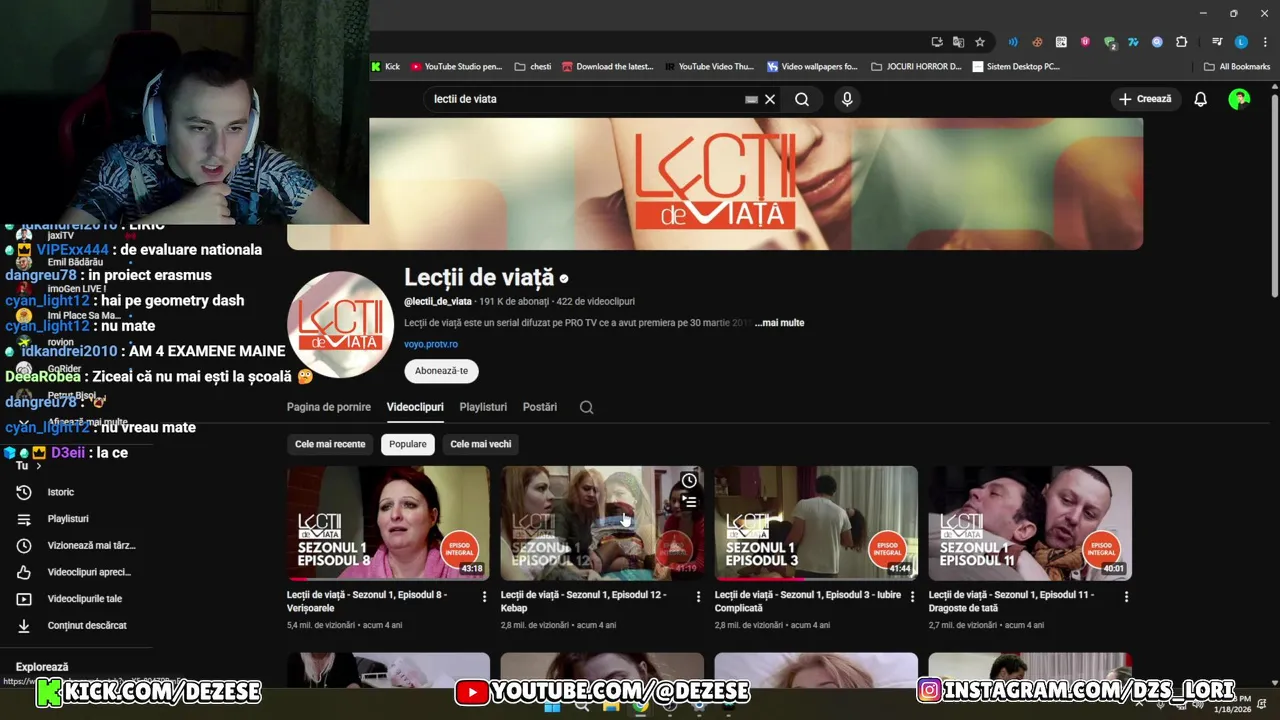Select the Populare sort chip
The width and height of the screenshot is (1280, 720).
[408, 444]
